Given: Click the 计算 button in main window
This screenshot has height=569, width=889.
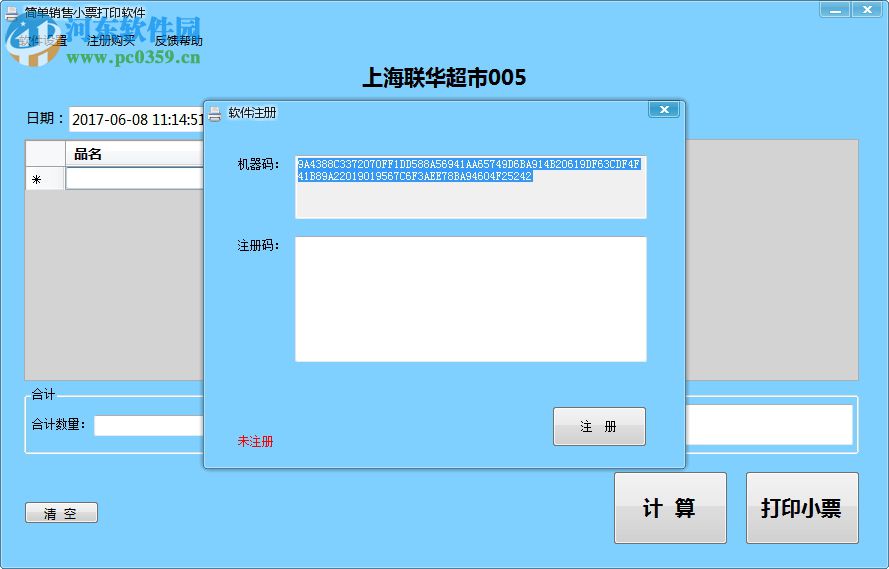Looking at the screenshot, I should click(670, 508).
